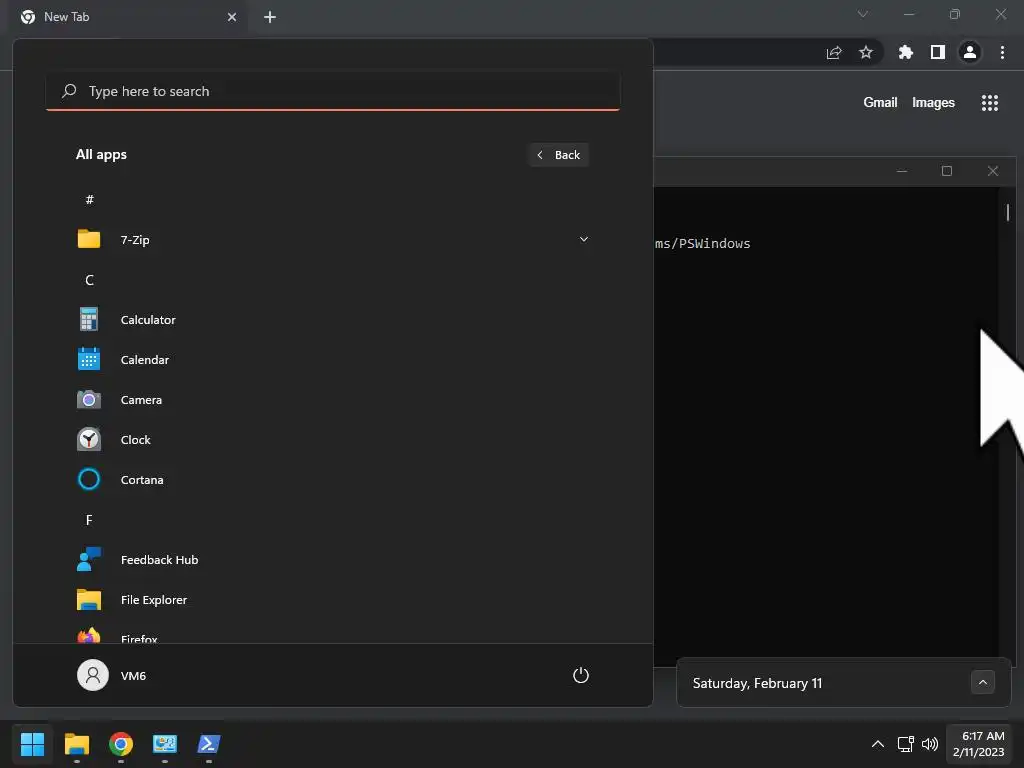Click the ms/PSWindows text in PowerShell

pyautogui.click(x=703, y=244)
